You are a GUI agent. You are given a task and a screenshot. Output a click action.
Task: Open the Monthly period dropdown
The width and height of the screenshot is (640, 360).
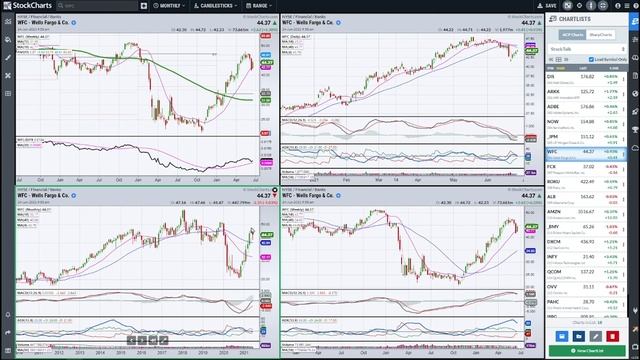169,6
